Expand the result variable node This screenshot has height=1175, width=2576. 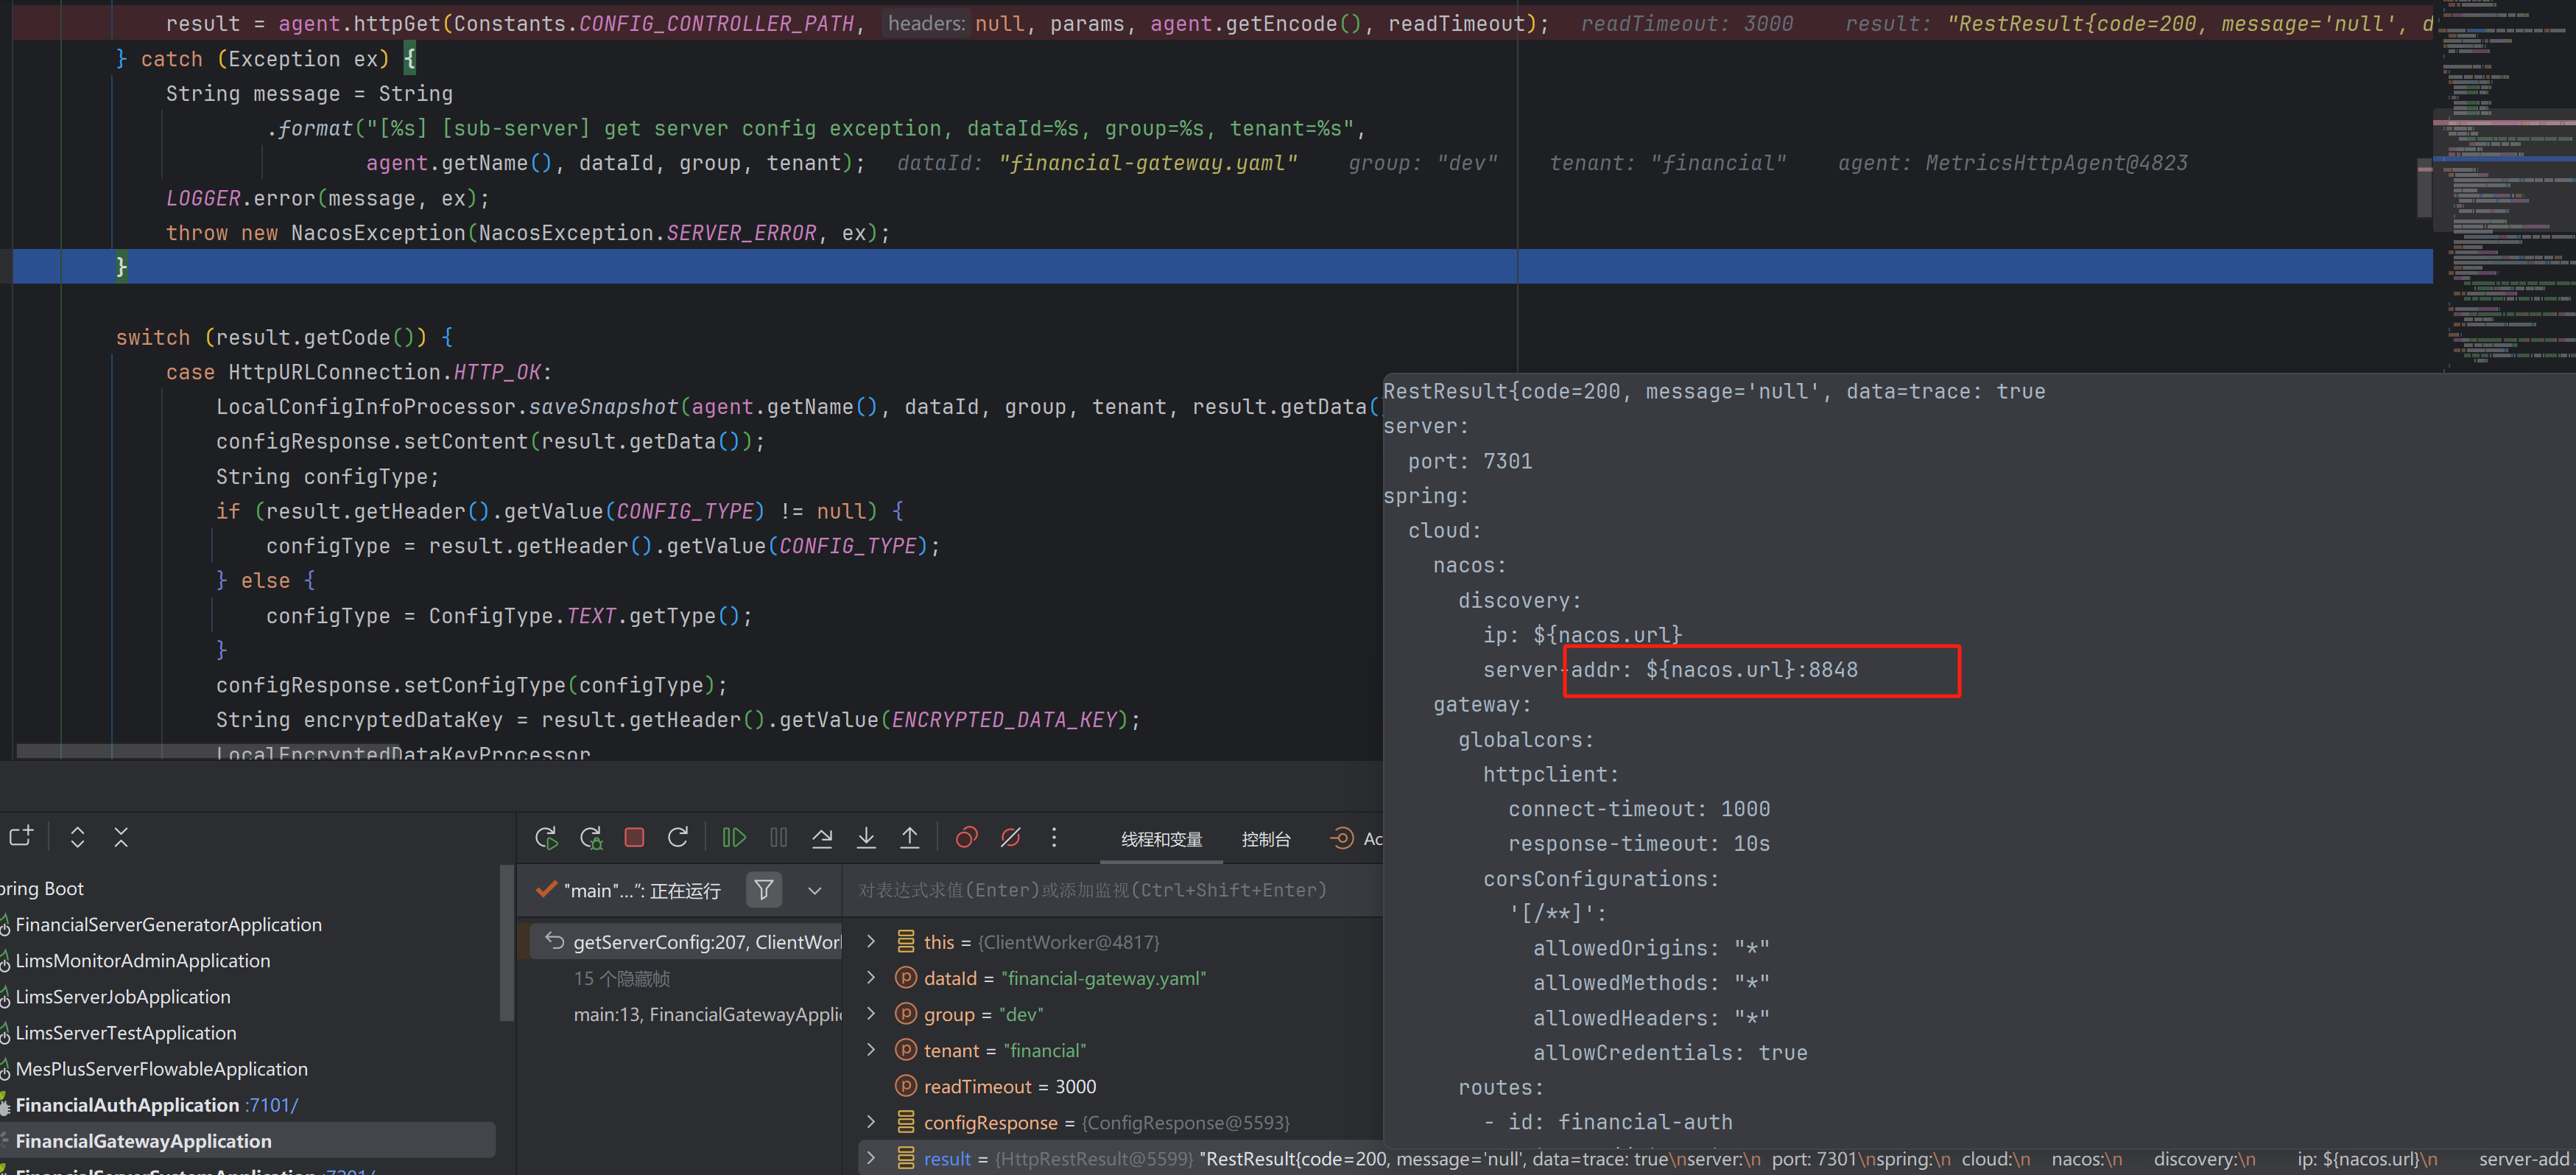871,1158
